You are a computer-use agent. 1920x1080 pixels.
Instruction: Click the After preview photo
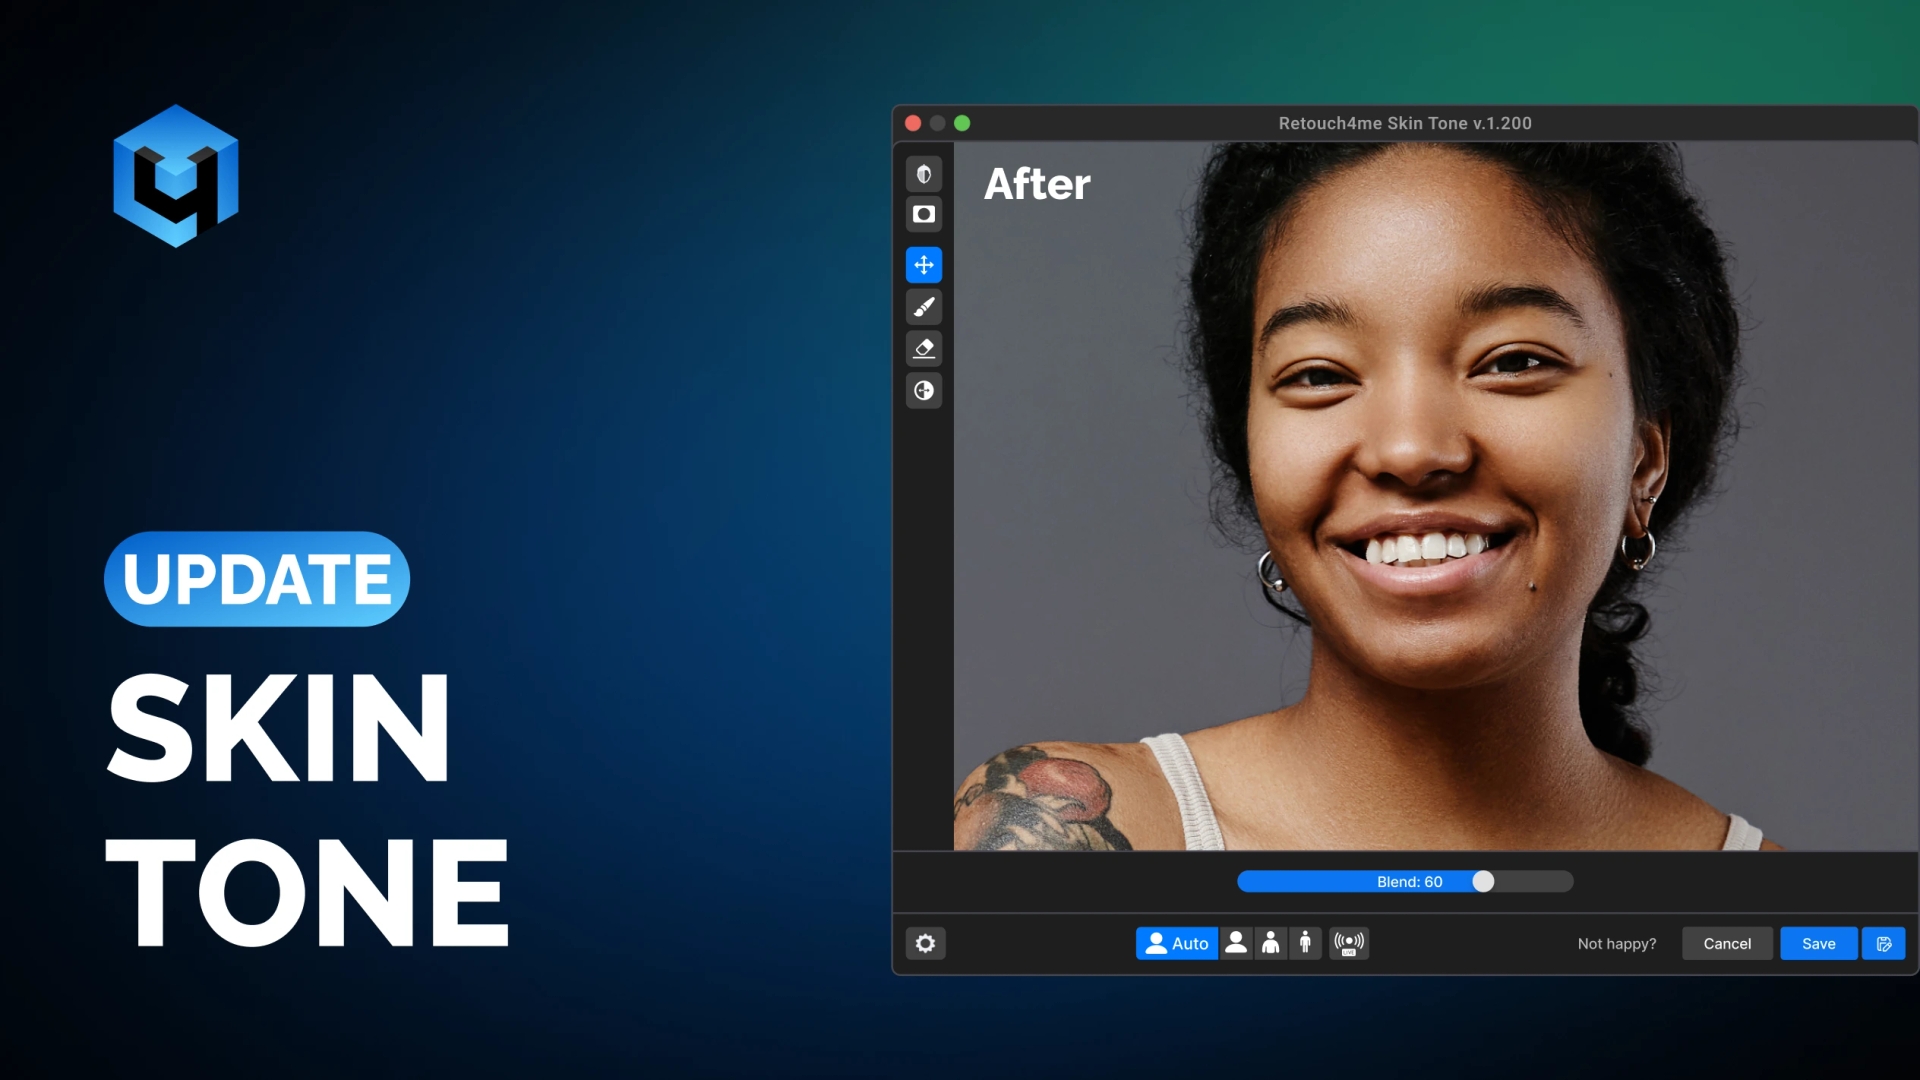1436,496
